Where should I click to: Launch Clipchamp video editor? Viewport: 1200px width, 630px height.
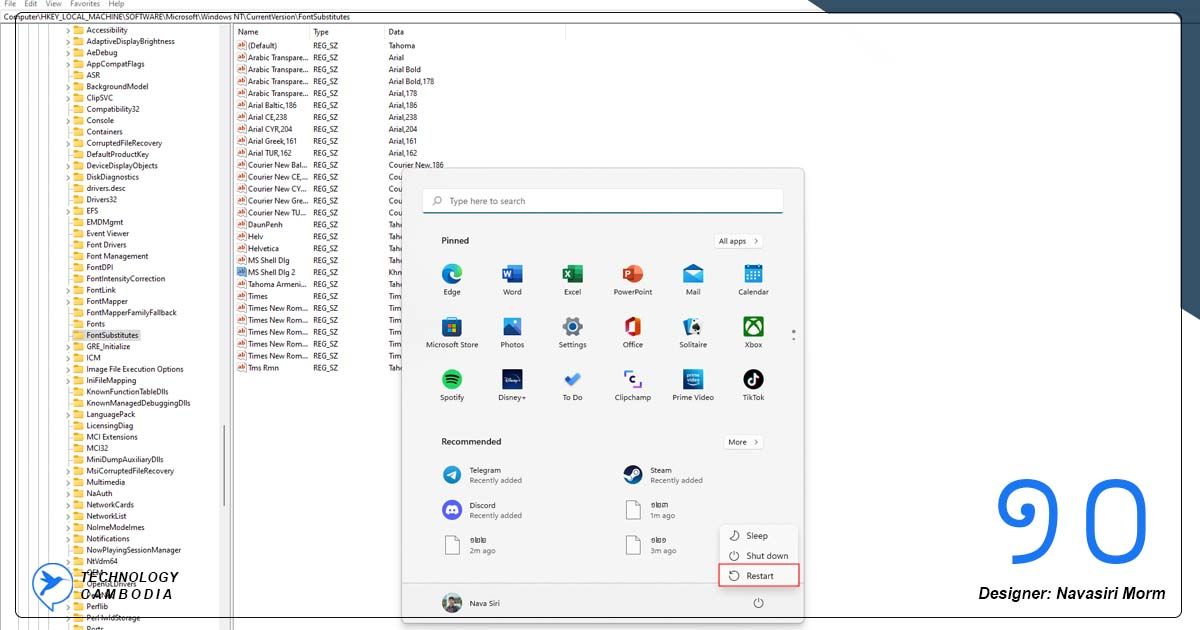[632, 379]
